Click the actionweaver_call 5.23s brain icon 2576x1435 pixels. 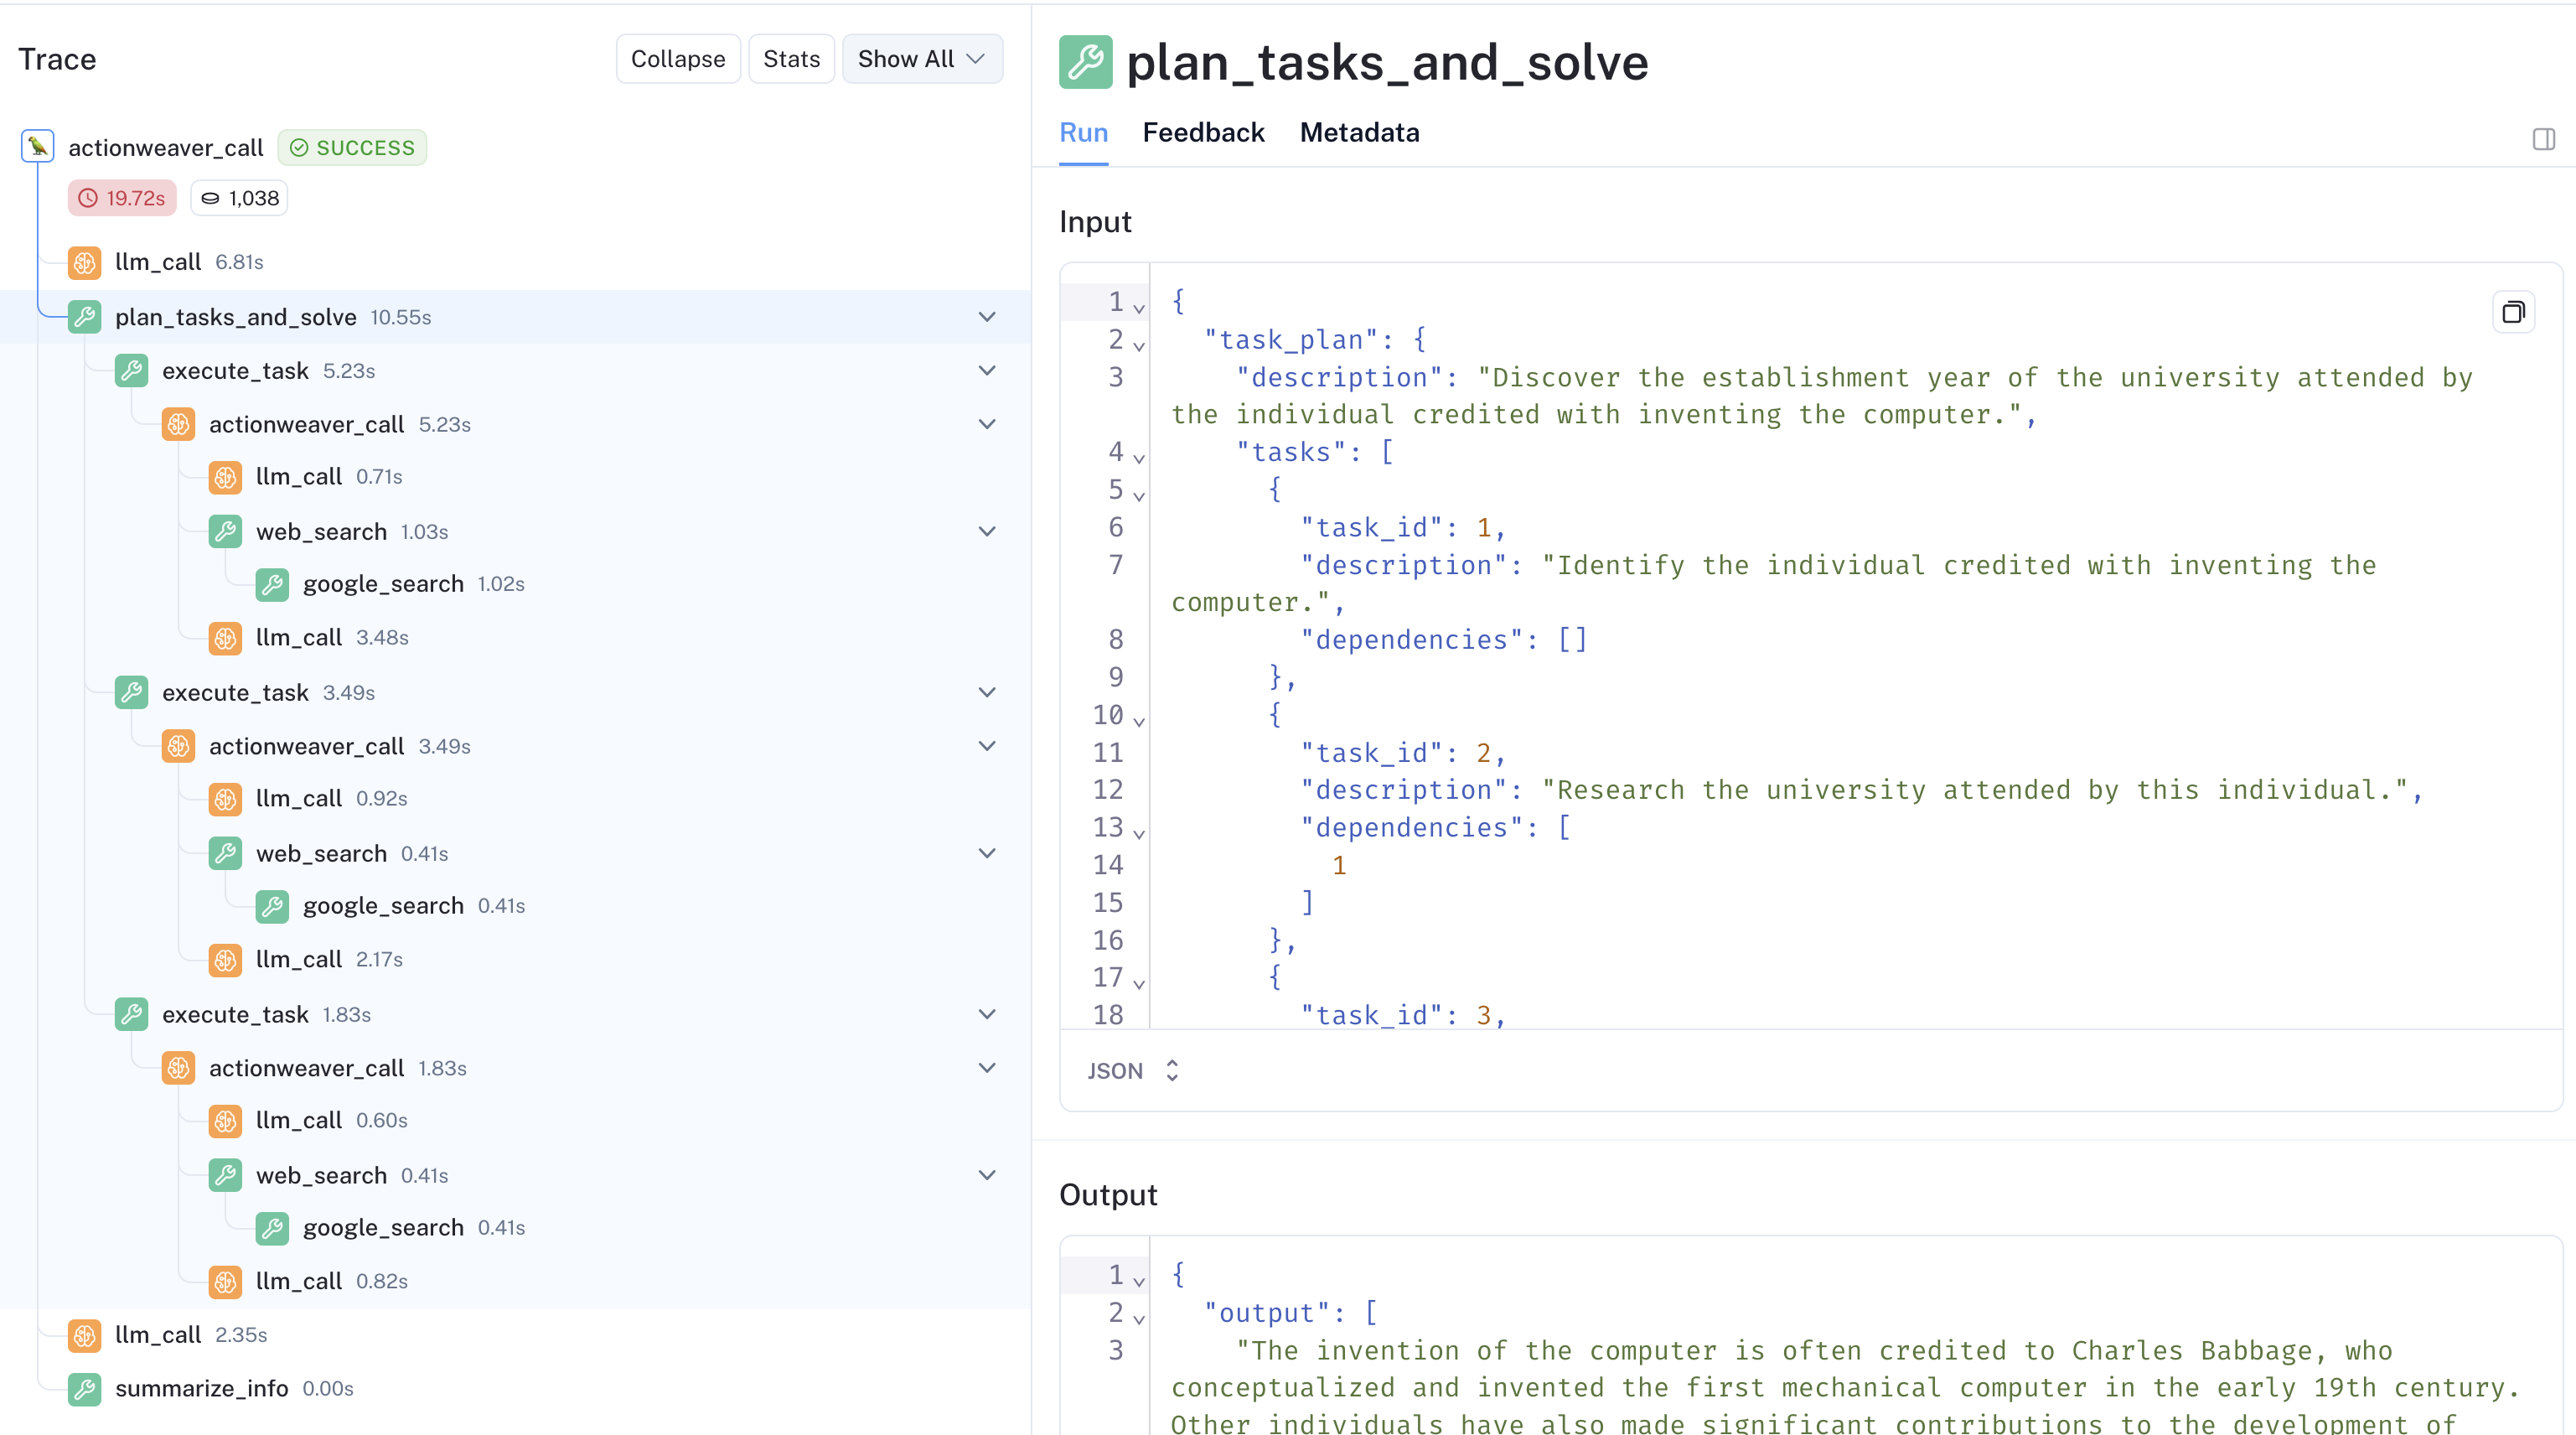tap(178, 424)
